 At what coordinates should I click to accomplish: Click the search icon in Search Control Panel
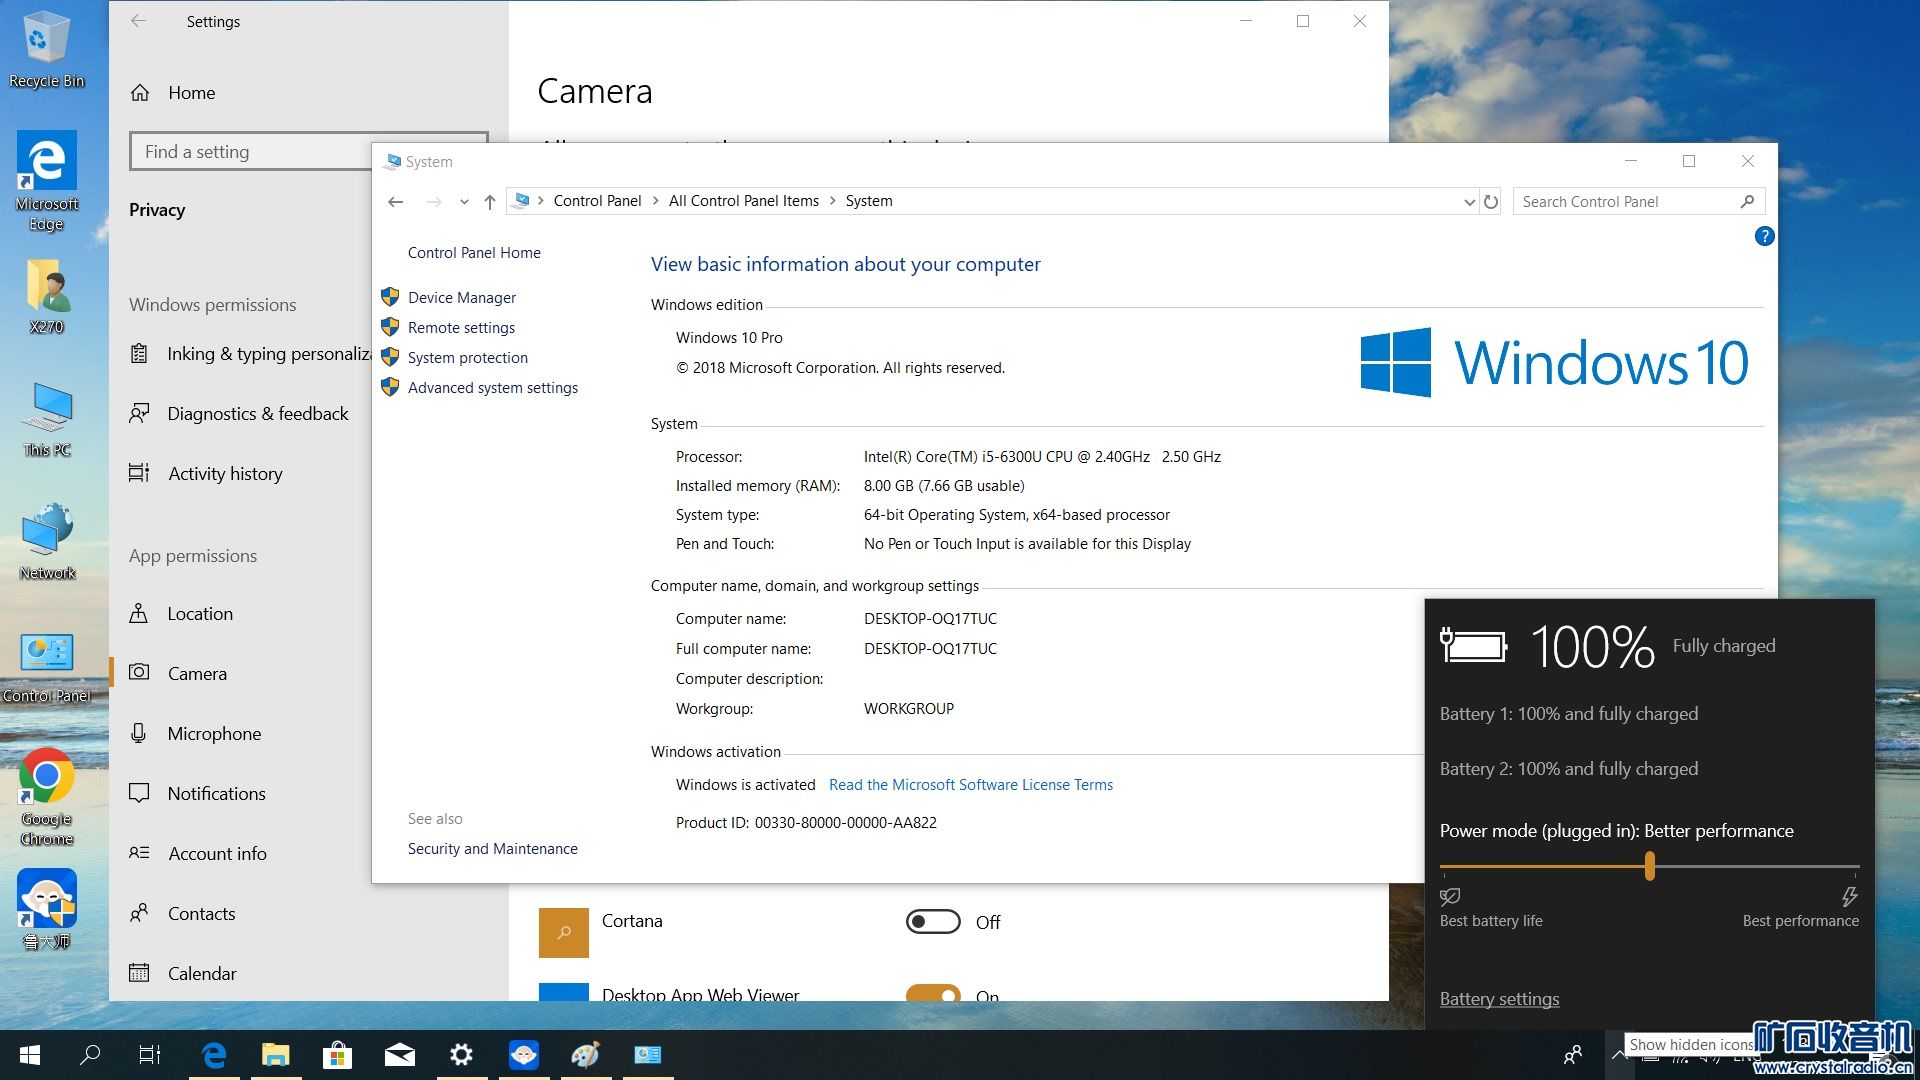click(1747, 201)
